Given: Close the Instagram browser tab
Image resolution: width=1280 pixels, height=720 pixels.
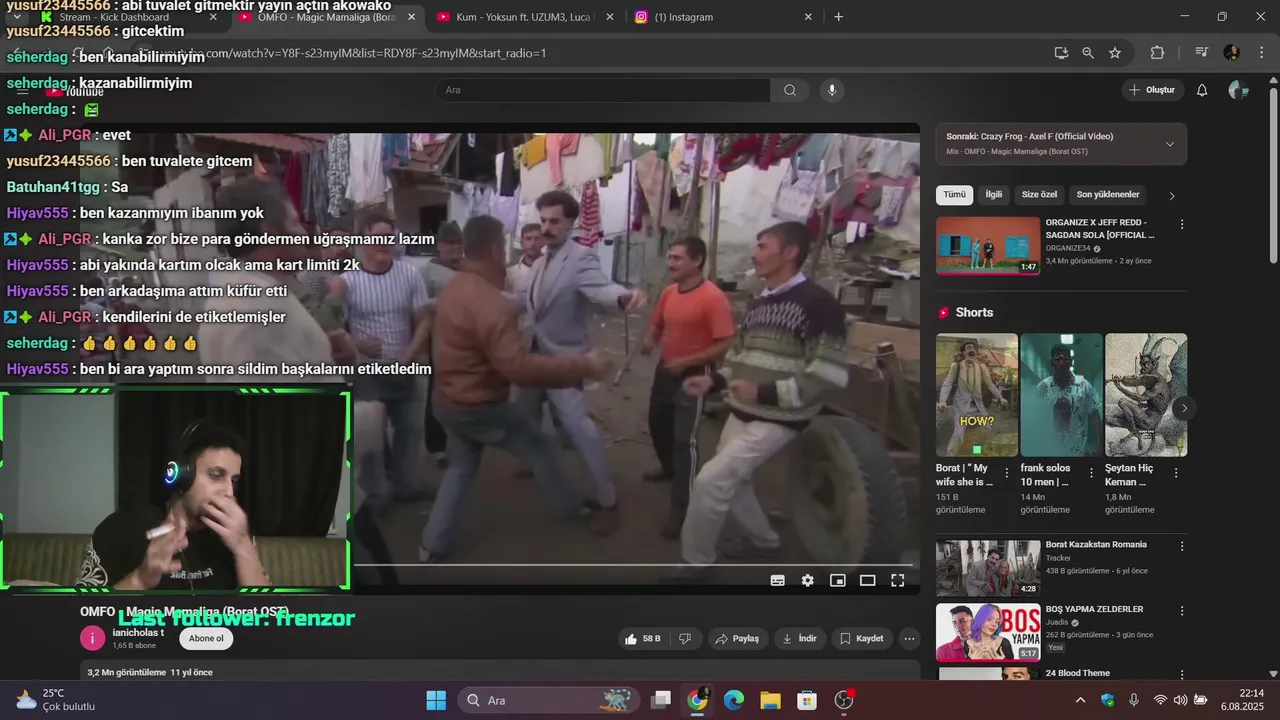Looking at the screenshot, I should (808, 17).
